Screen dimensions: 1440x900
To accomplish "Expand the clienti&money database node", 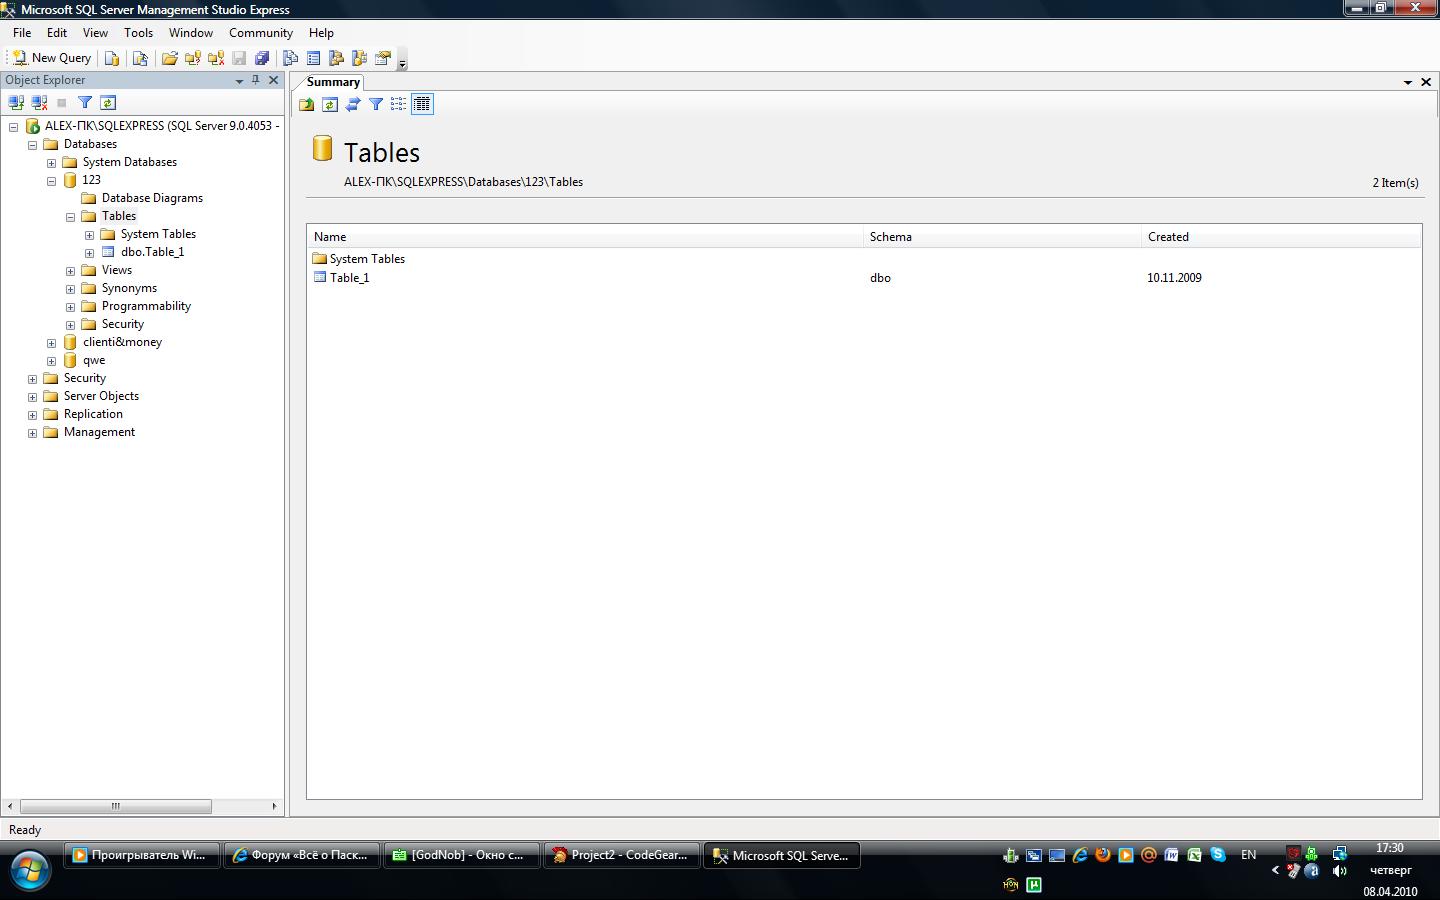I will point(52,342).
